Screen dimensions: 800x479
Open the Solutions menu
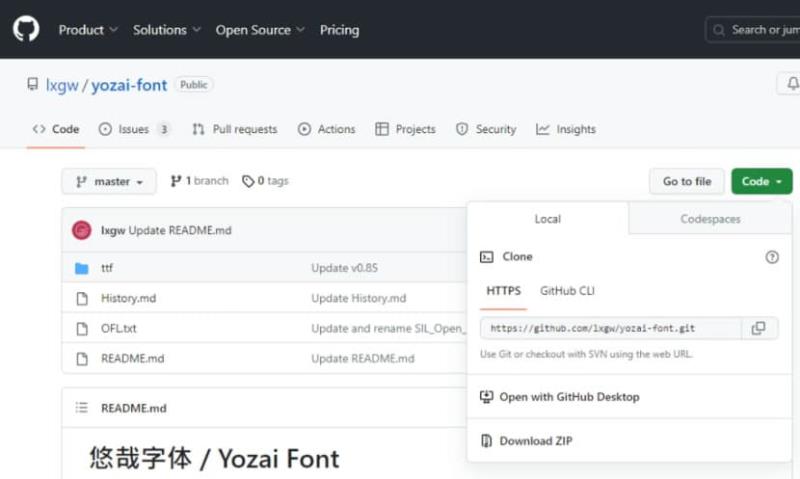click(166, 30)
